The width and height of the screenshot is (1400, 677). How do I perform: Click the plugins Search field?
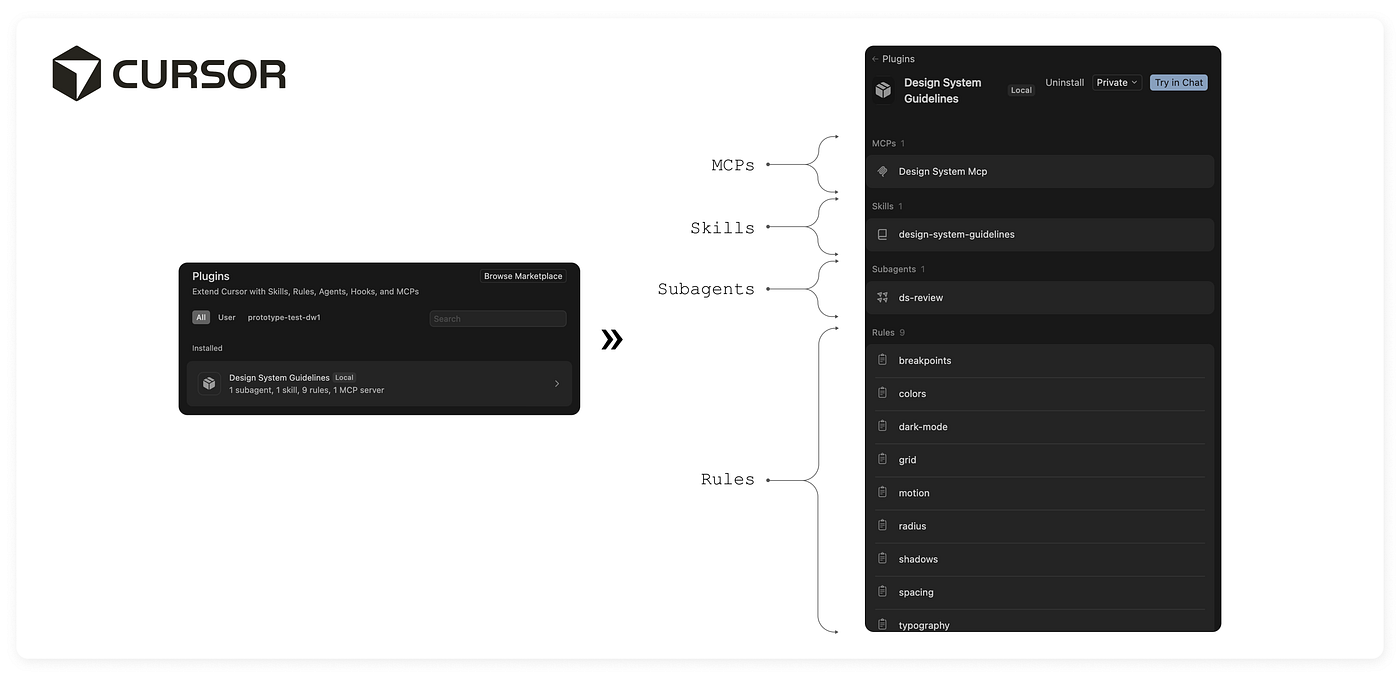pos(498,319)
